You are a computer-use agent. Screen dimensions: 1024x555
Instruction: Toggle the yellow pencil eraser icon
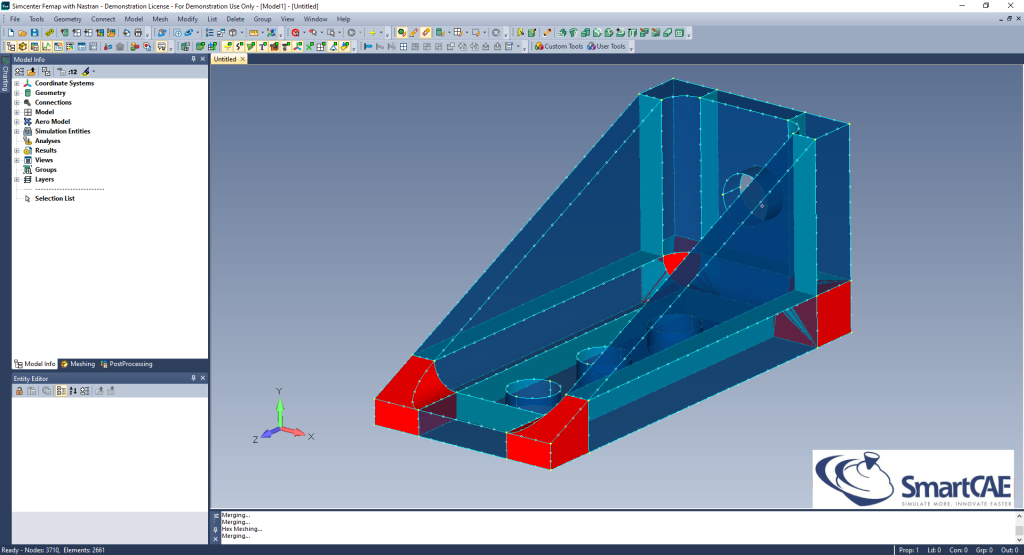point(426,33)
